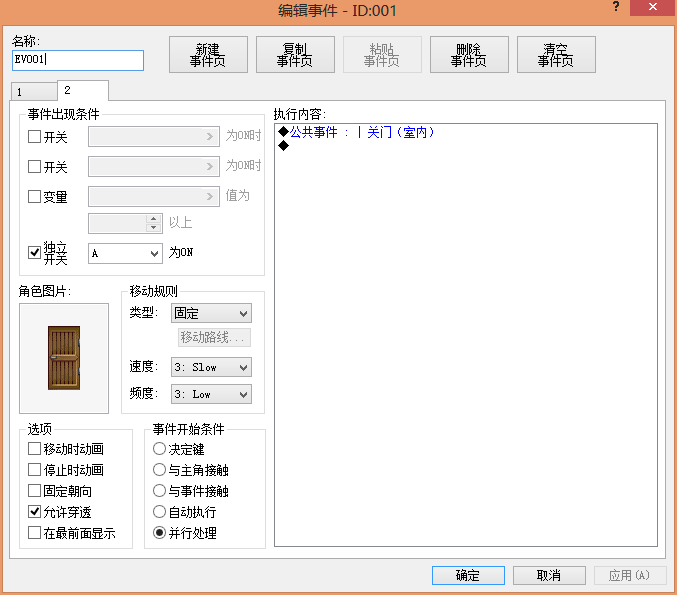Screen dimensions: 677x595
Task: Click the 新建事件页 button
Action: coord(208,55)
